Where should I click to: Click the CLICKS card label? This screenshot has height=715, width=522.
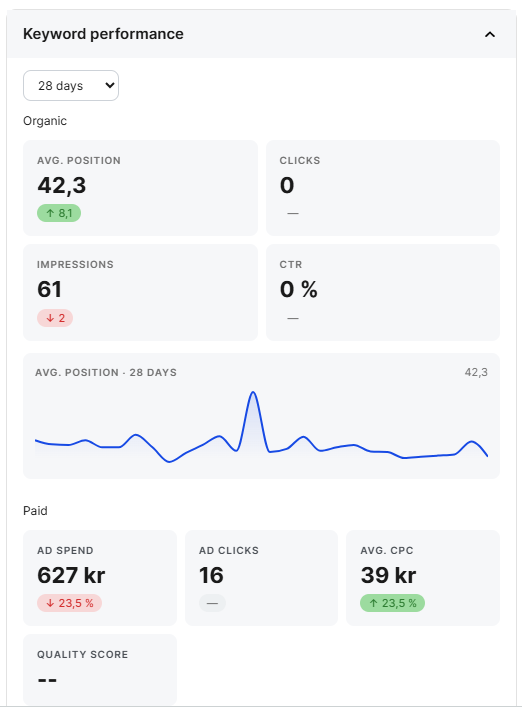coord(300,161)
